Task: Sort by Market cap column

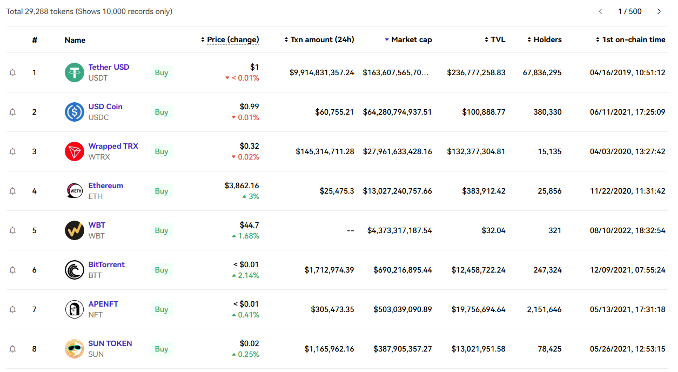Action: 408,39
